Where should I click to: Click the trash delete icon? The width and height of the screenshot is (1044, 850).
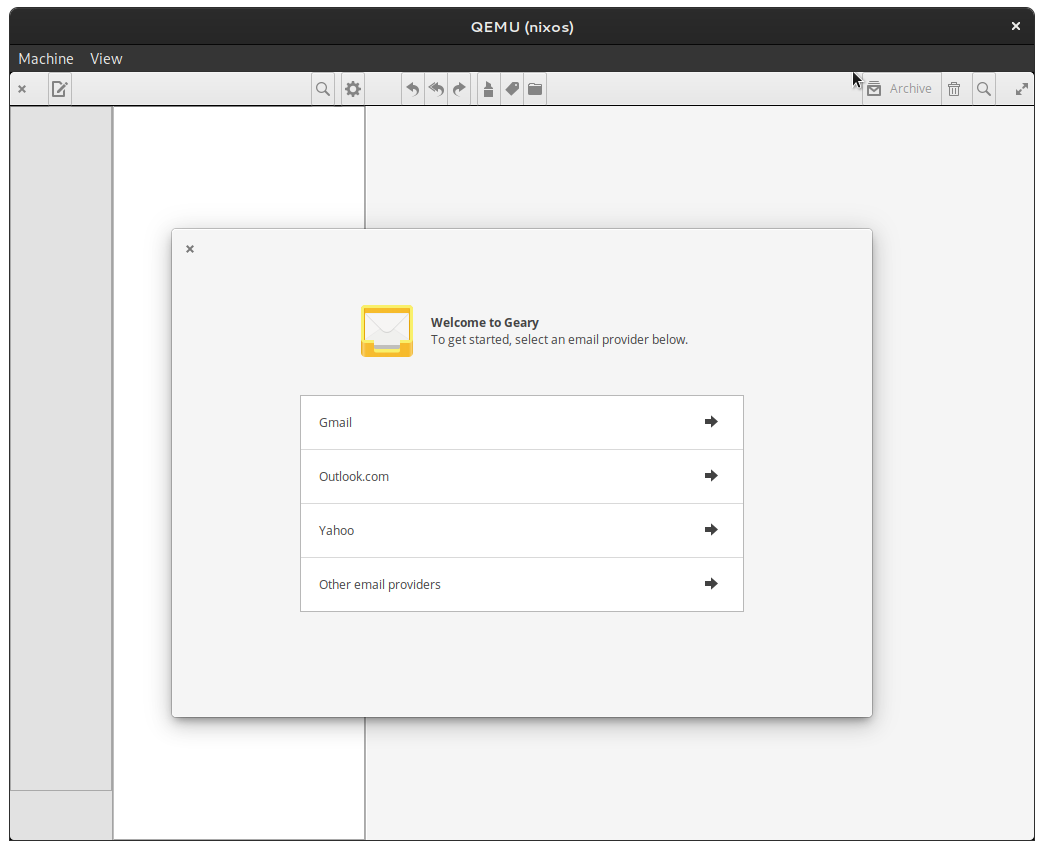[x=954, y=89]
